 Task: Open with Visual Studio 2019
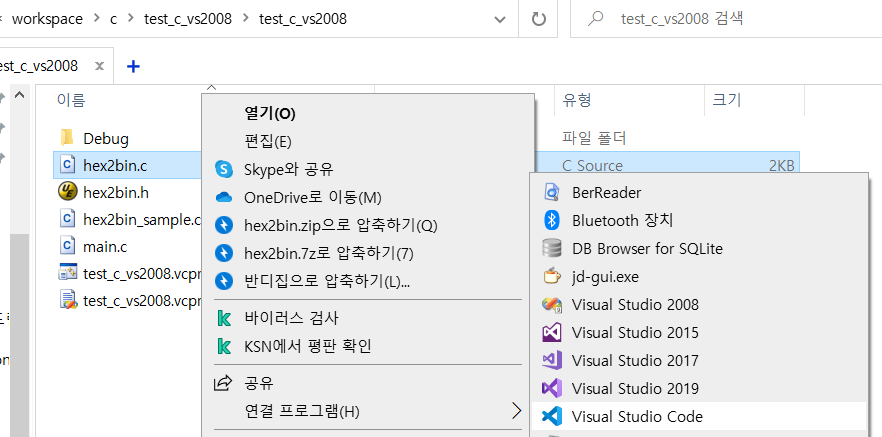(698, 388)
